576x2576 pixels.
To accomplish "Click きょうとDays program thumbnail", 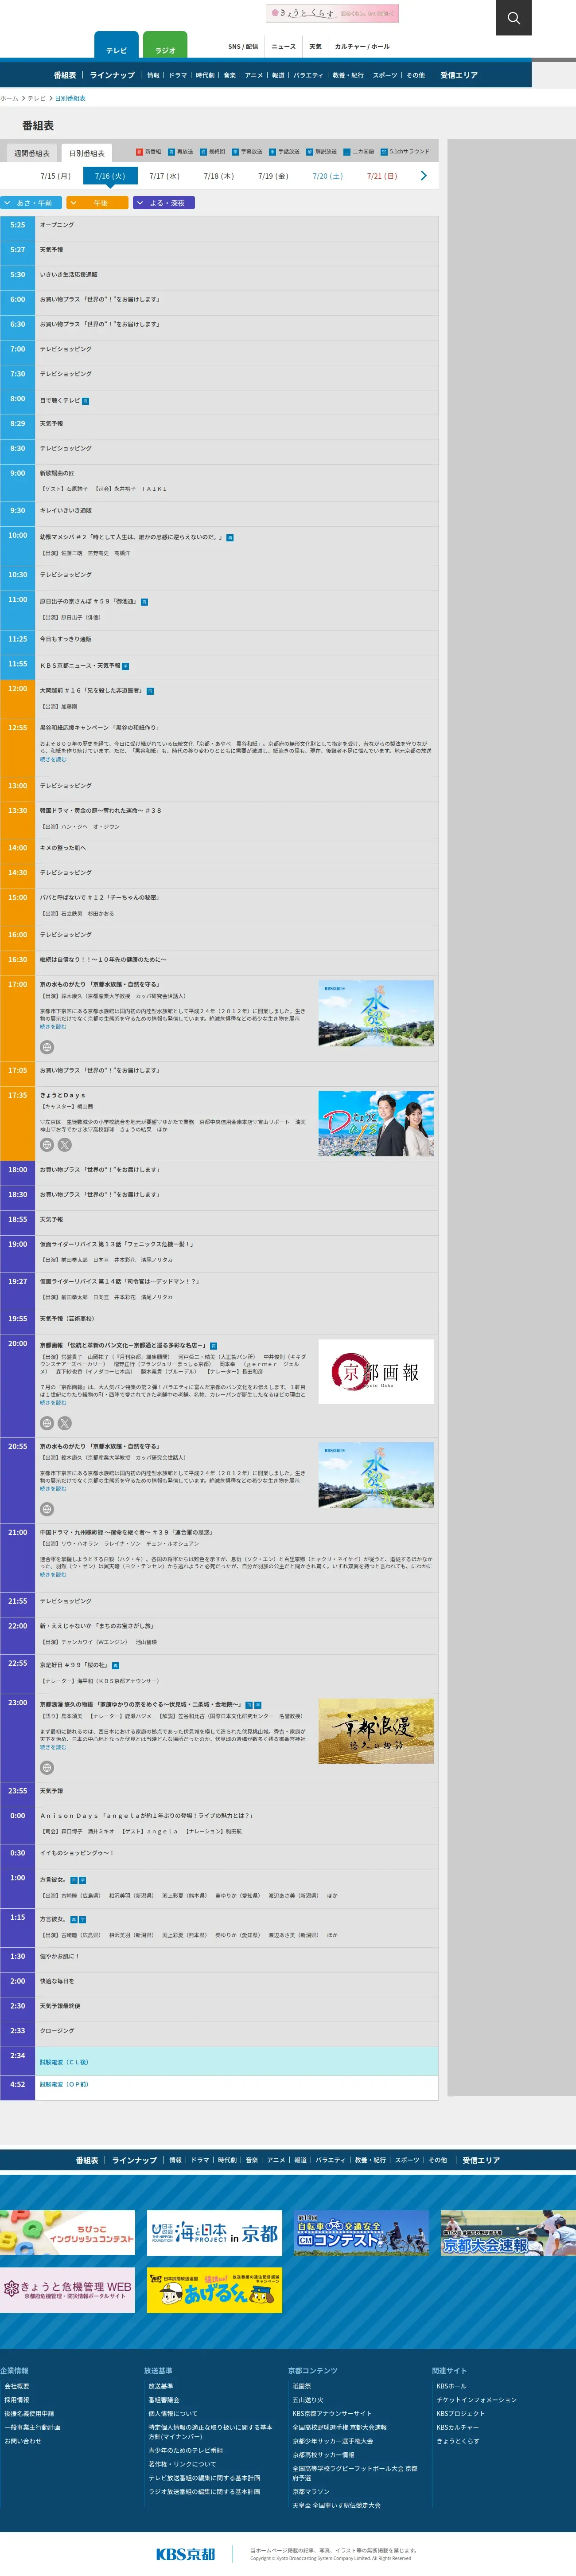I will pyautogui.click(x=376, y=1124).
